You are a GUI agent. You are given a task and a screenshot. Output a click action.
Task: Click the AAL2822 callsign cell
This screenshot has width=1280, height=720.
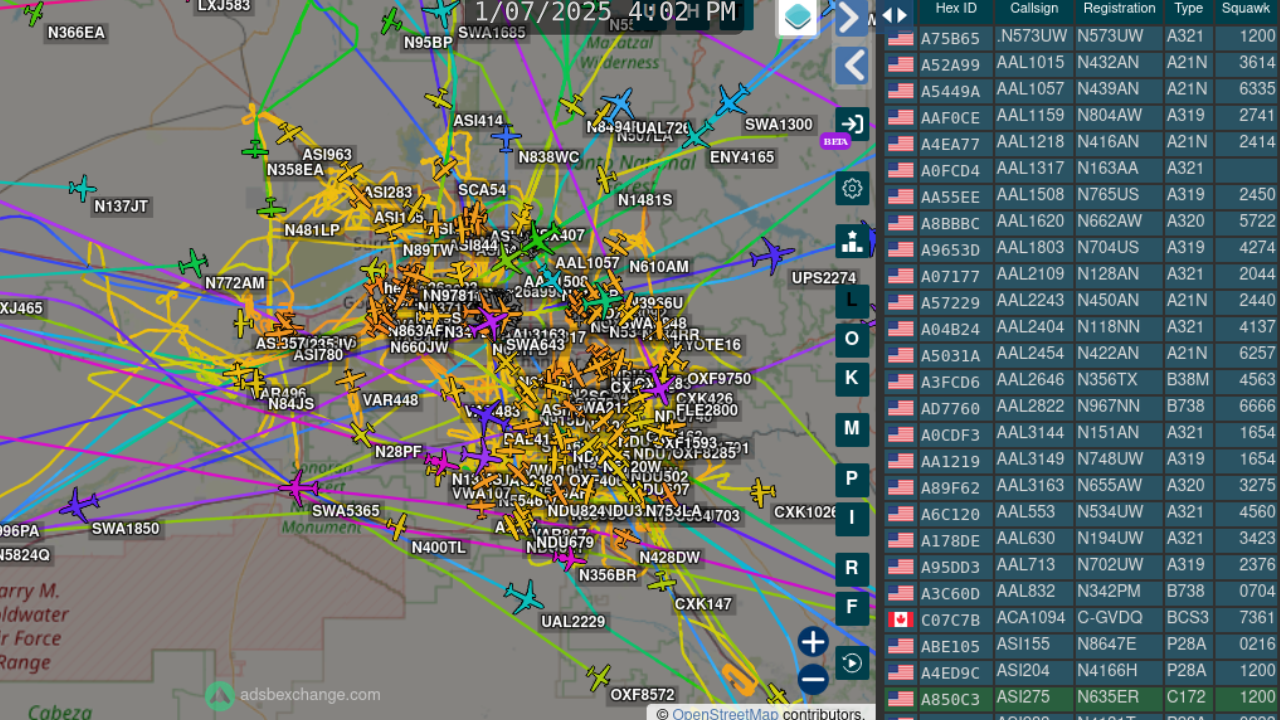click(x=1034, y=407)
